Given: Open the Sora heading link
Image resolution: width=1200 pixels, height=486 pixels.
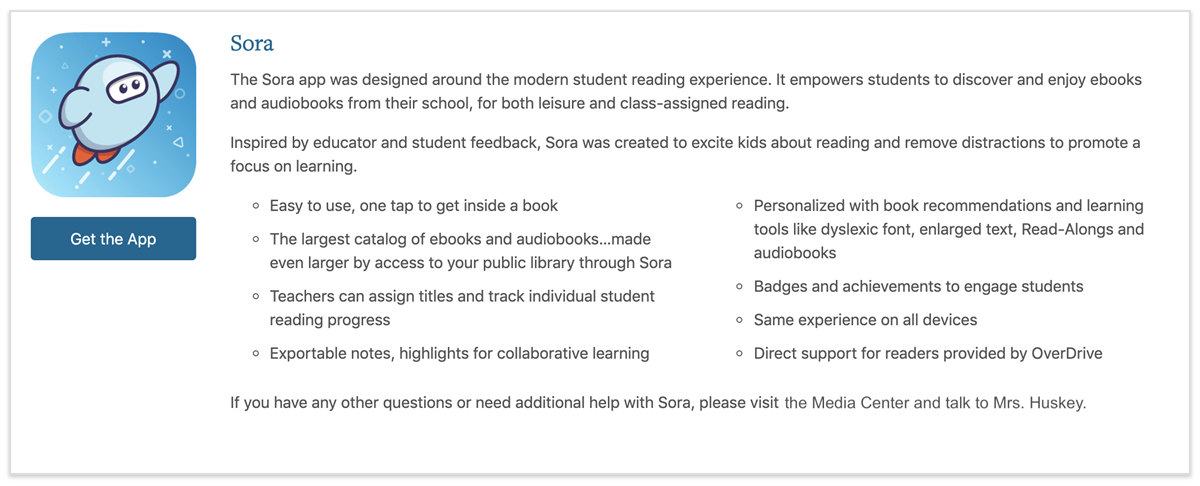Looking at the screenshot, I should click(252, 43).
